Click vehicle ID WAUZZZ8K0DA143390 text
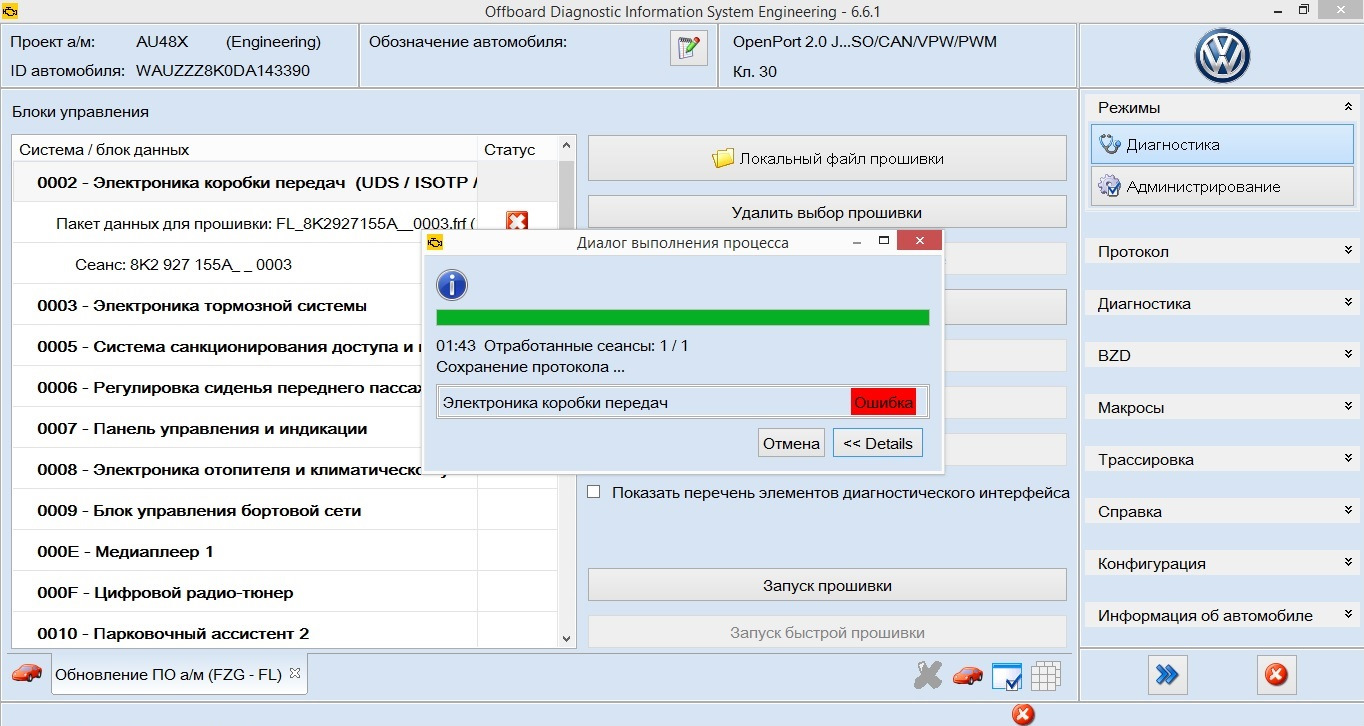The width and height of the screenshot is (1364, 726). [223, 71]
